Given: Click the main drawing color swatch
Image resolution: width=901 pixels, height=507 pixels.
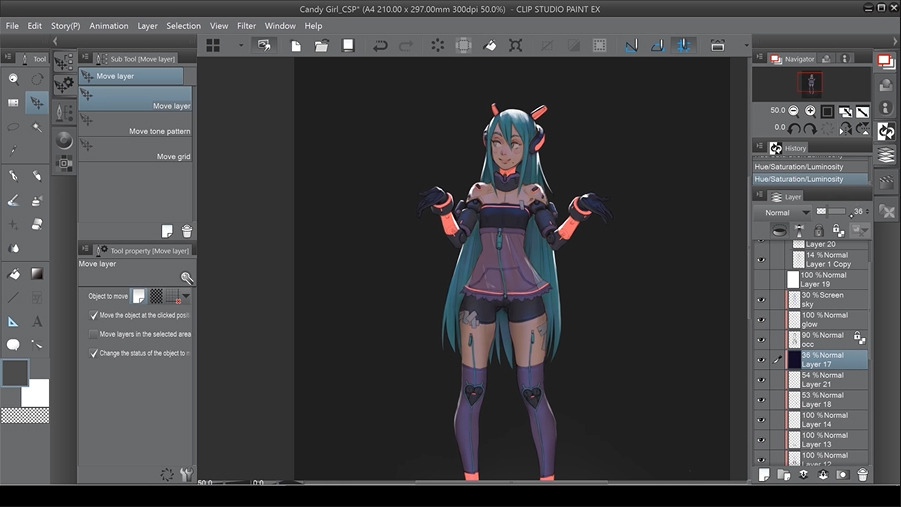Looking at the screenshot, I should pos(15,373).
